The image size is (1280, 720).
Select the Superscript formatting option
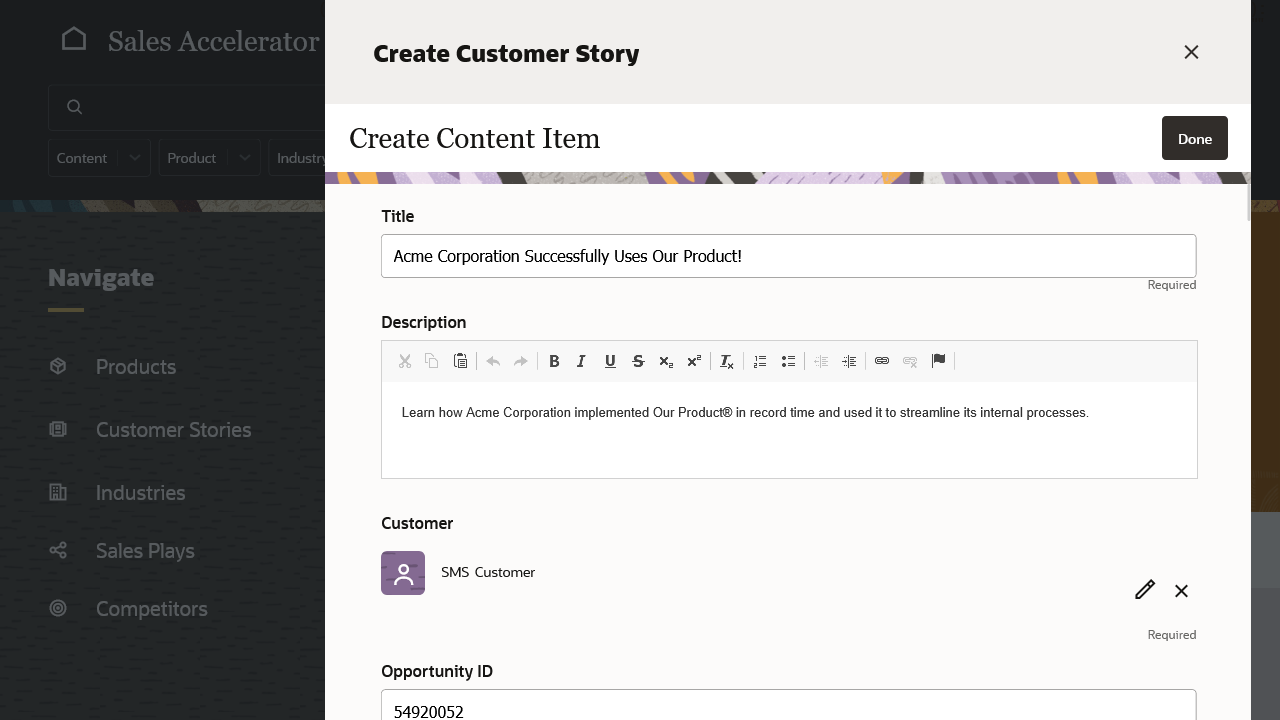[x=693, y=361]
